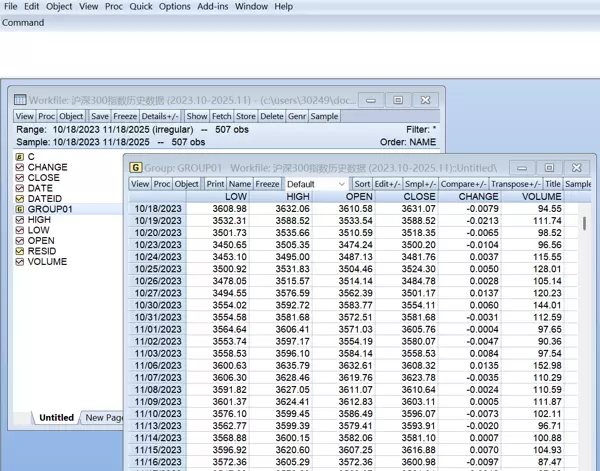Click the Sort button in group toolbar

pyautogui.click(x=362, y=184)
